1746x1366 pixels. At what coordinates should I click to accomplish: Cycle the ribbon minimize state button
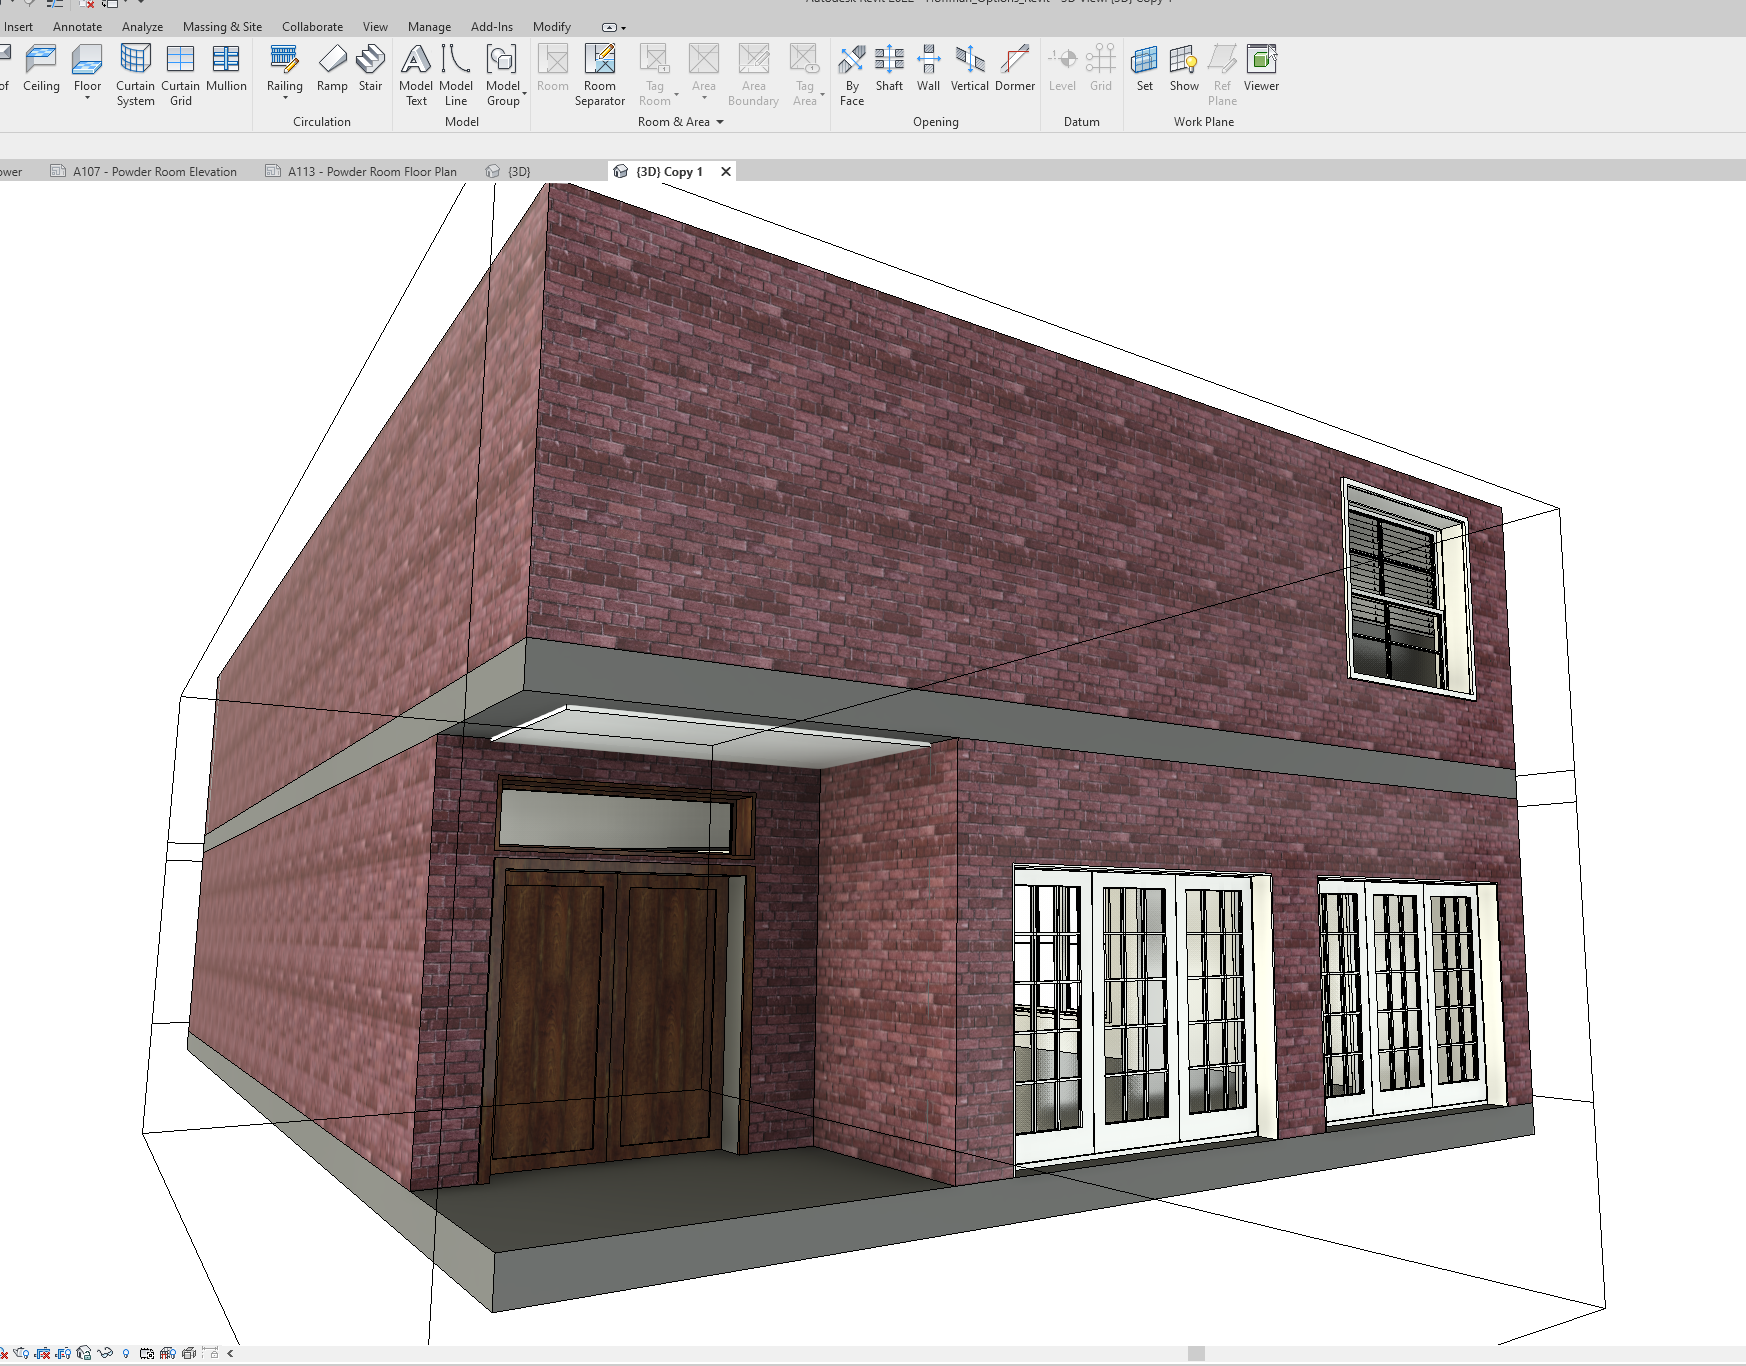coord(608,28)
